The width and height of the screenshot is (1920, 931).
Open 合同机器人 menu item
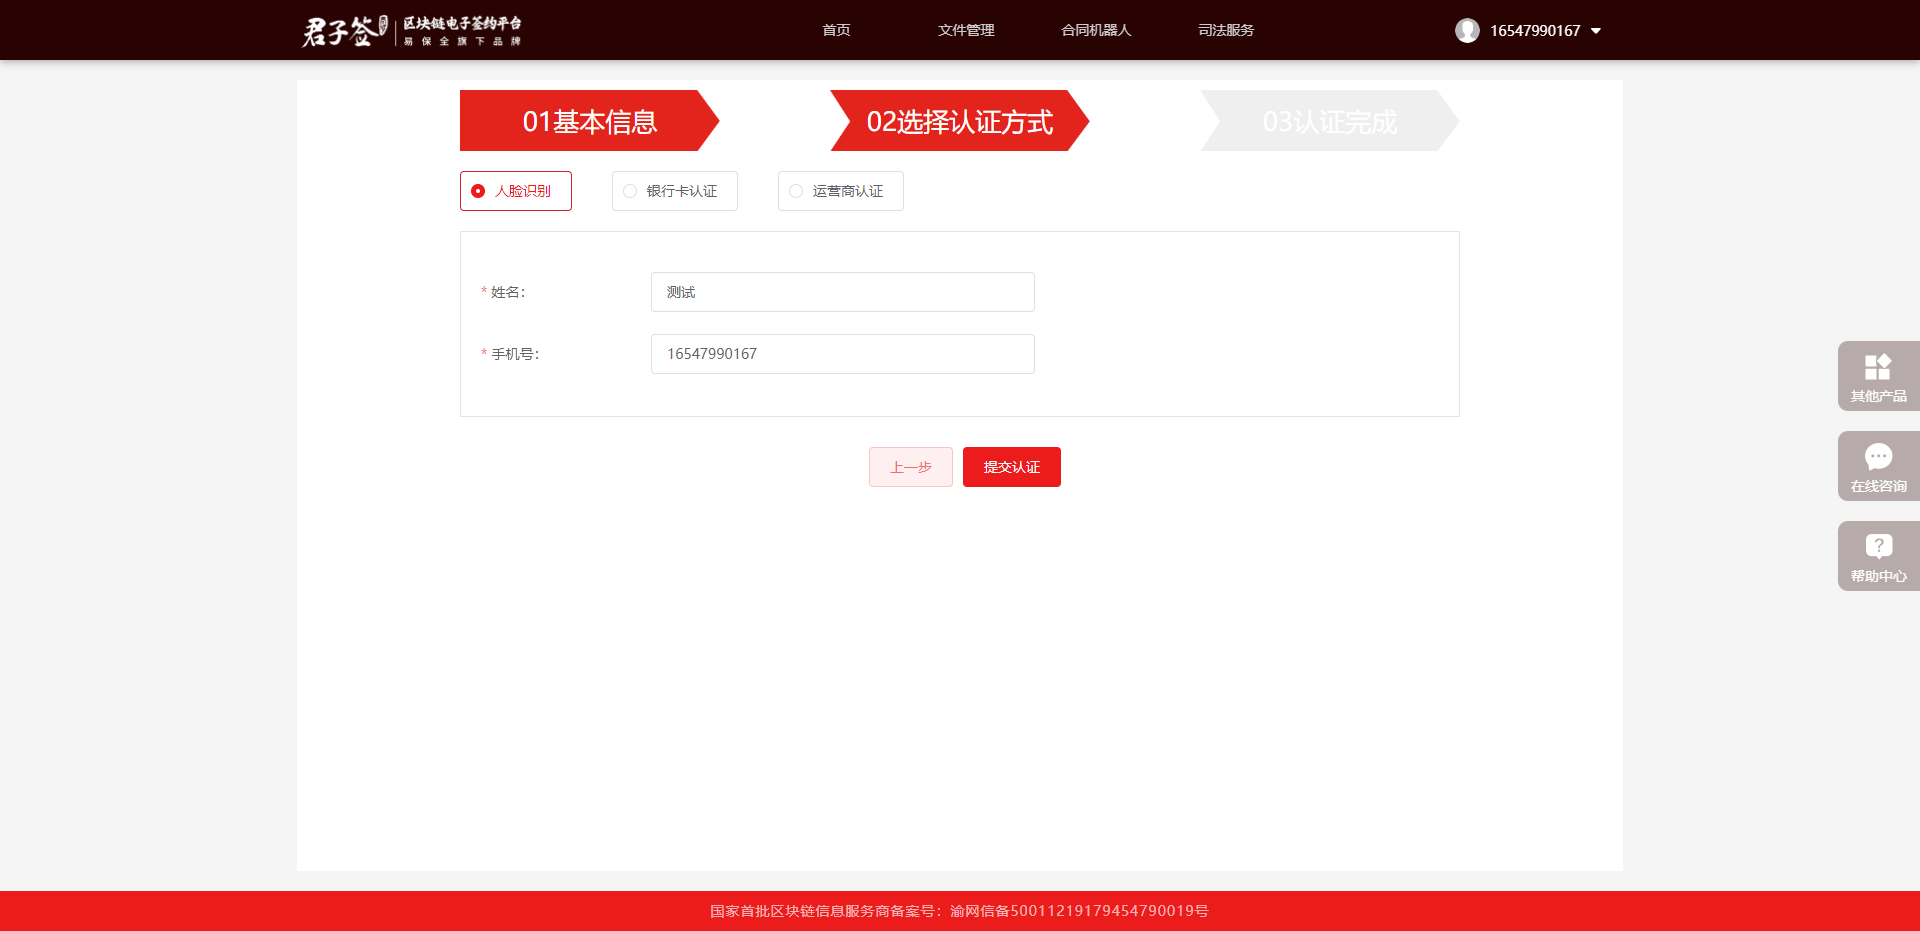pyautogui.click(x=1096, y=30)
